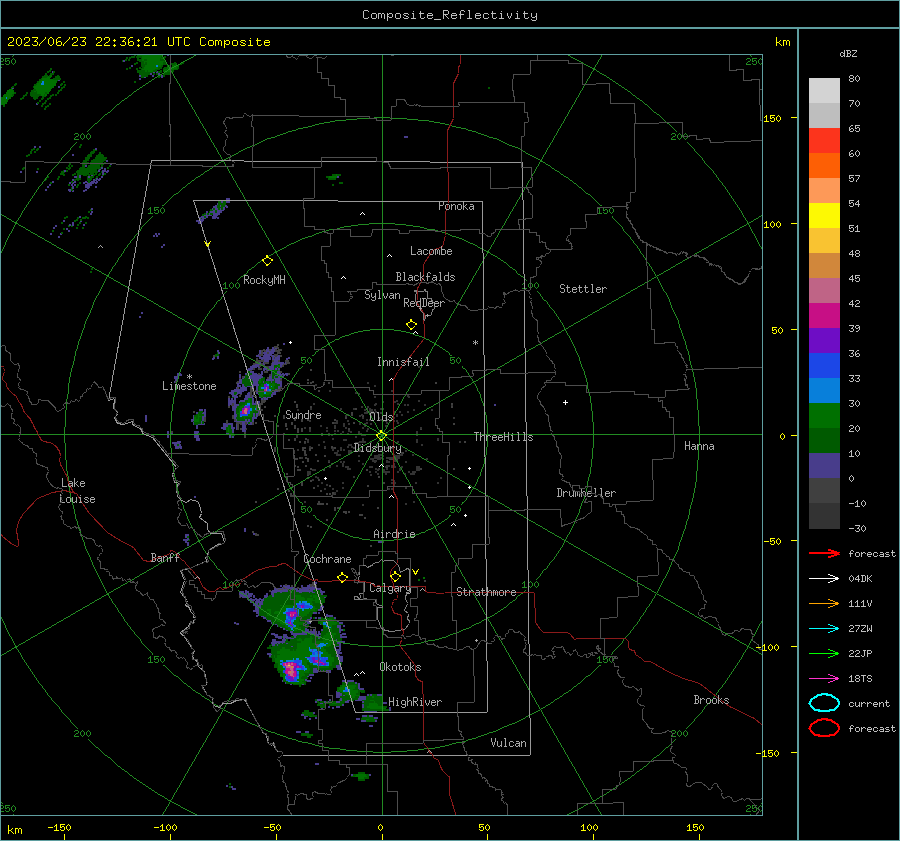Screen dimensions: 900x841
Task: Select the light gray 80-70 dBZ swatch
Action: (824, 91)
